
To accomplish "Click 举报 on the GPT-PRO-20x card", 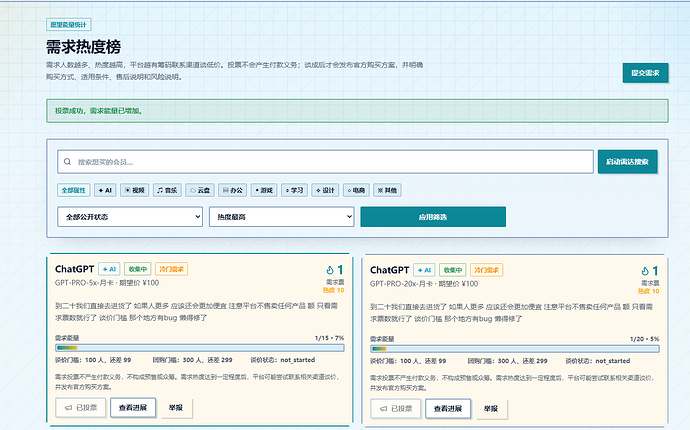I will pyautogui.click(x=491, y=408).
